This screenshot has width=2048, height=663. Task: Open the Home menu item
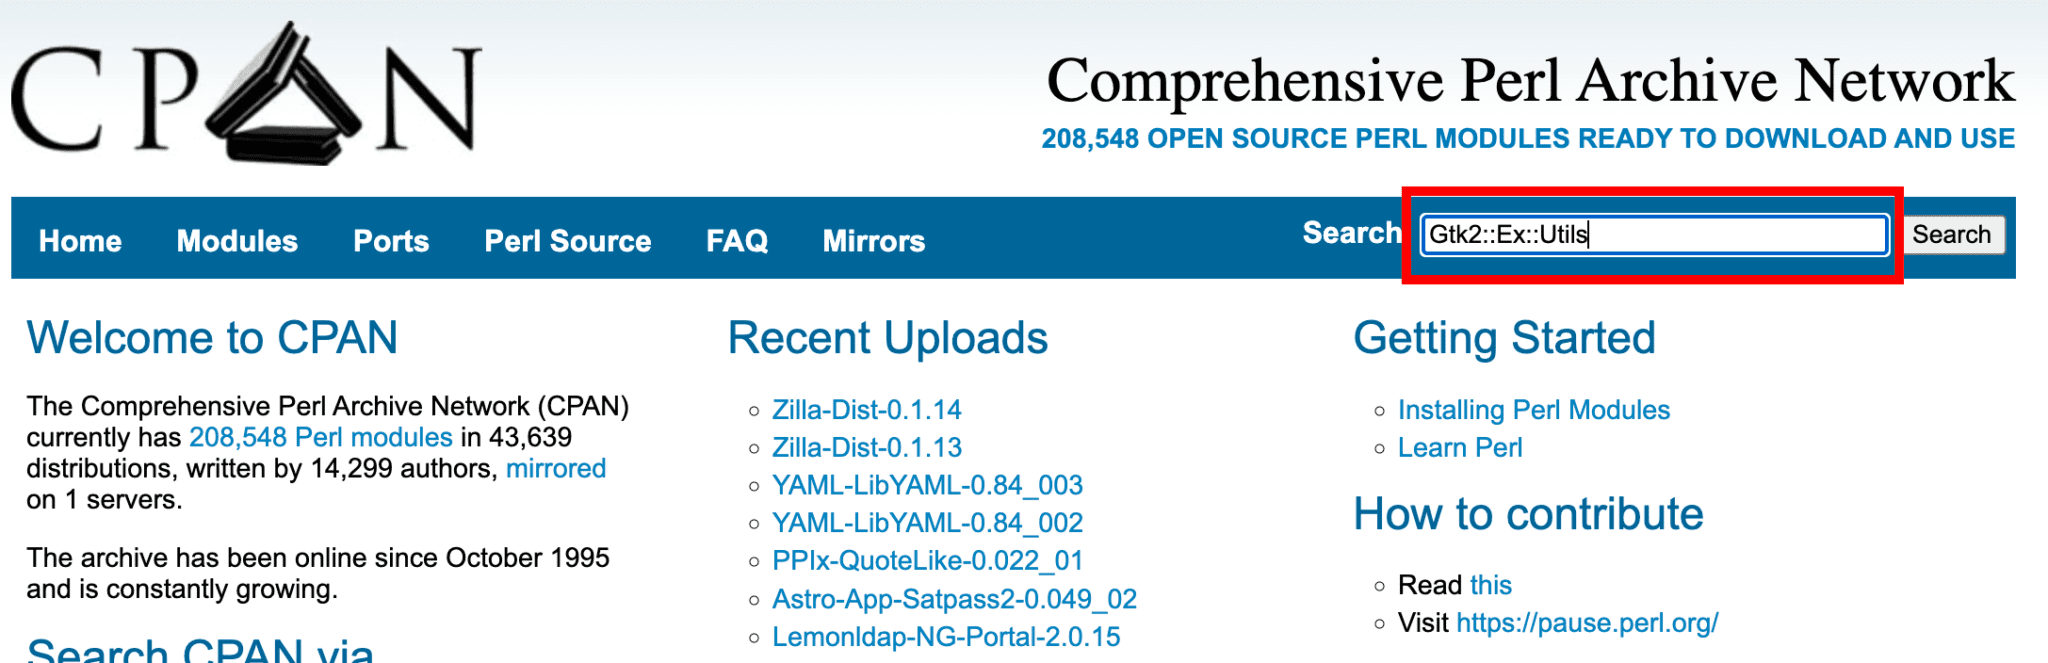(x=80, y=241)
